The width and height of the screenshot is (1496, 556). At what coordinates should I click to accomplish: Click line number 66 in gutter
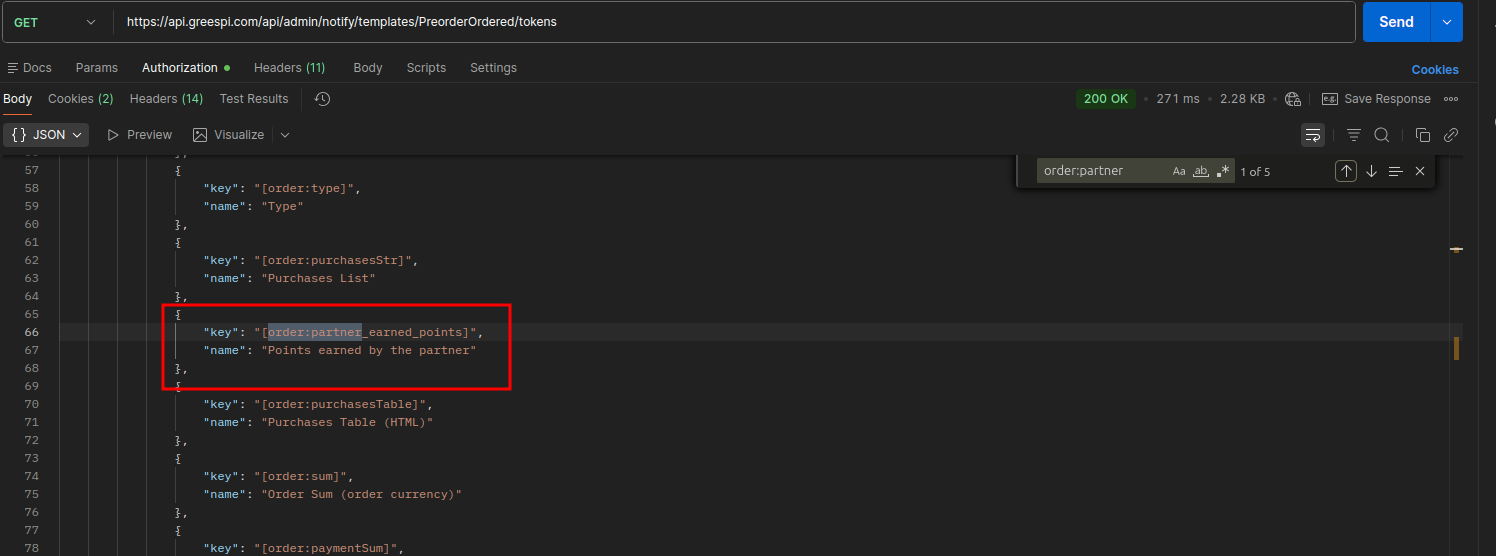click(31, 332)
